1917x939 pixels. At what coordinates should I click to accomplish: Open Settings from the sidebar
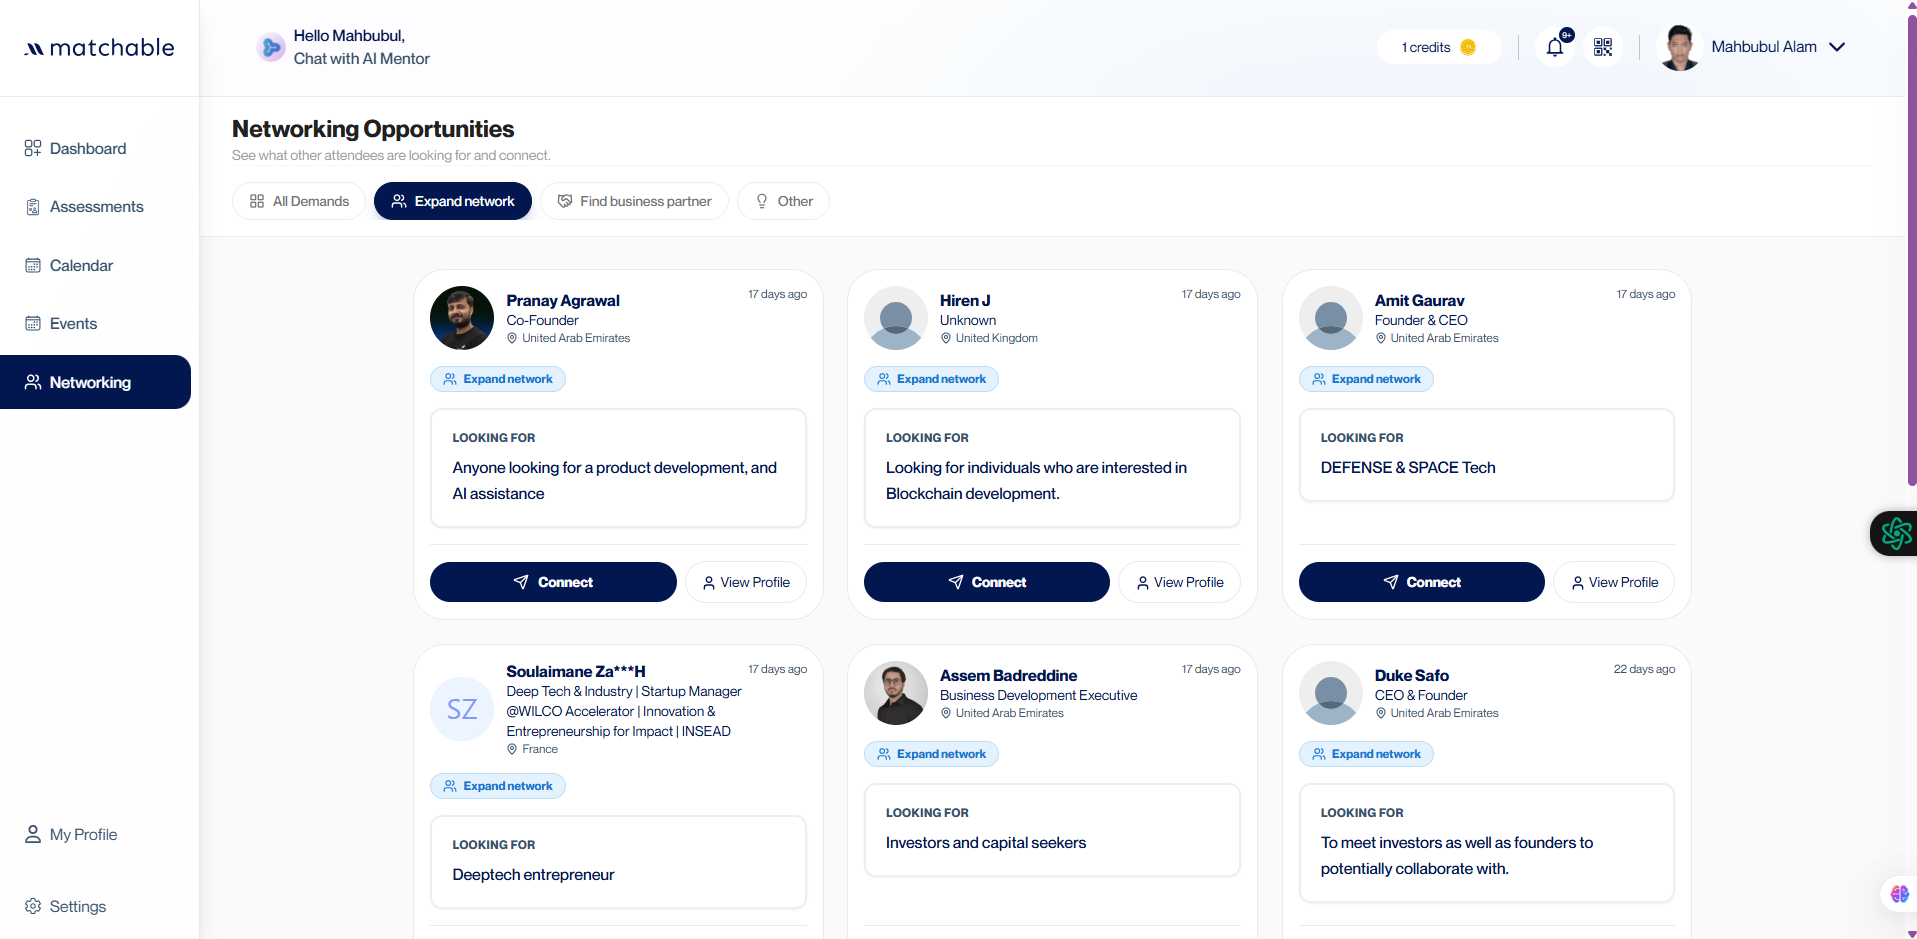[77, 906]
